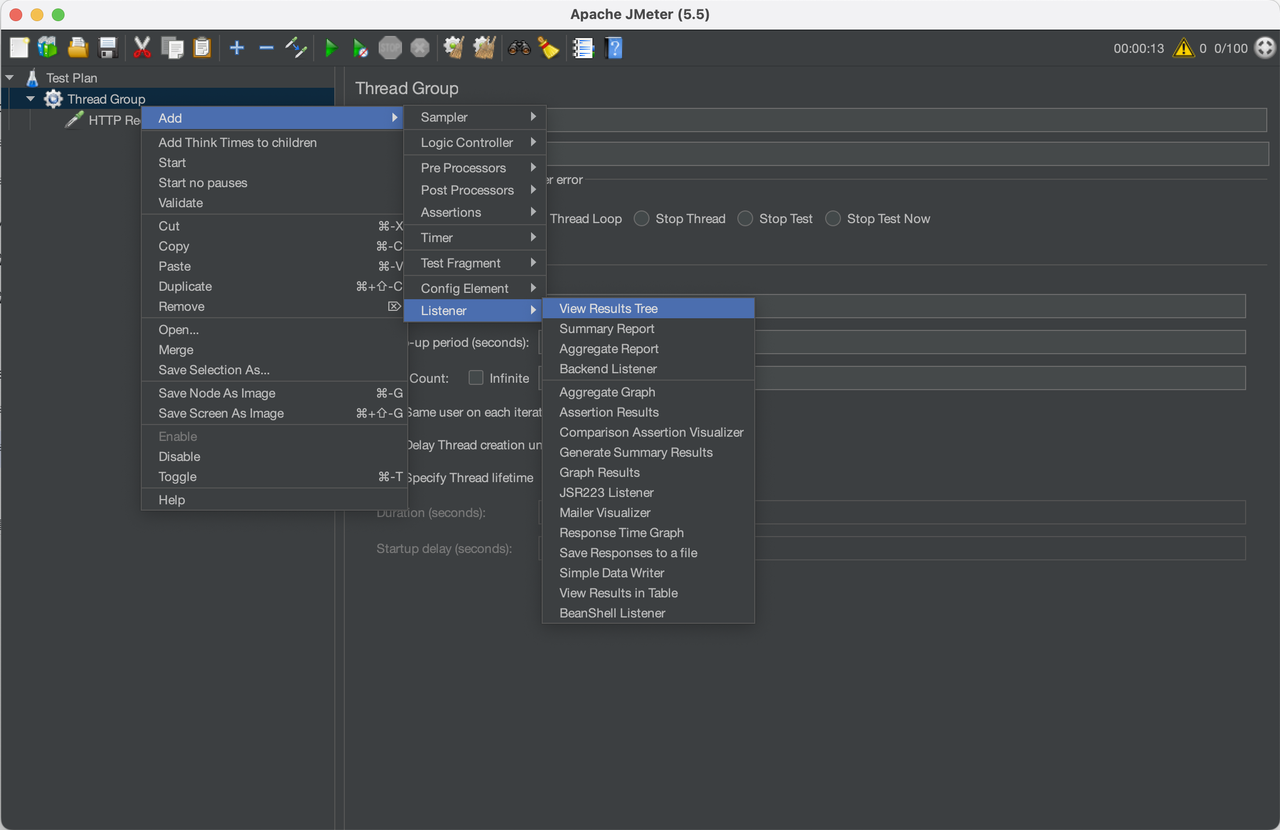Click the New test plan icon
The width and height of the screenshot is (1280, 830).
19,47
